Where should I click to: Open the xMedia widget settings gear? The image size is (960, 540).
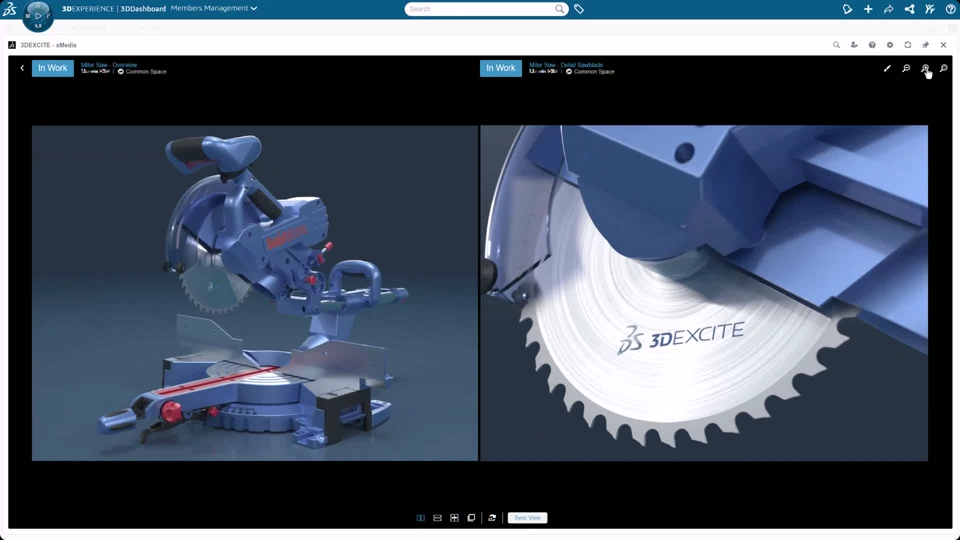890,45
